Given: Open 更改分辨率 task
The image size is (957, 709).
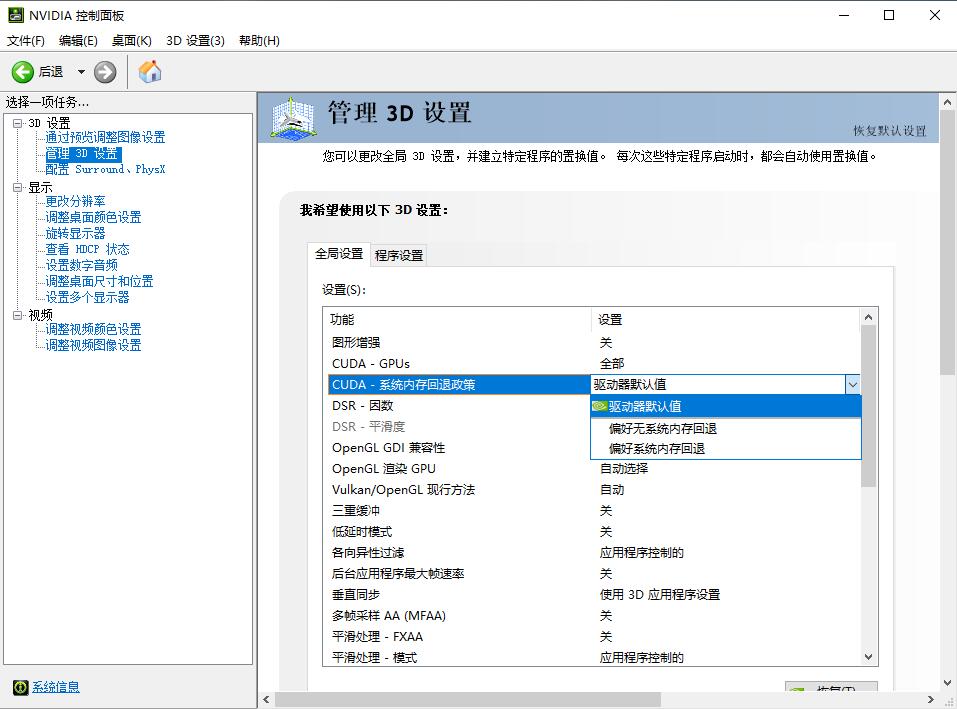Looking at the screenshot, I should [x=75, y=201].
